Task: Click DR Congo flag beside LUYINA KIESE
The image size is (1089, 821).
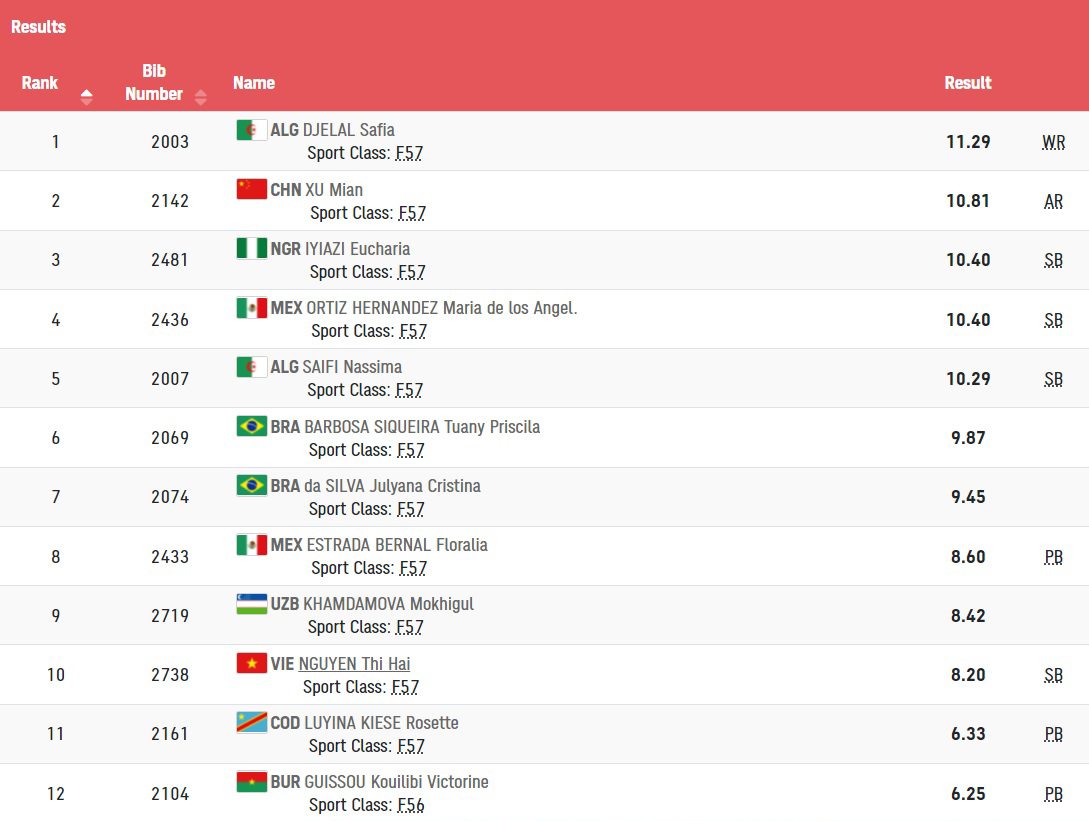Action: pos(251,722)
